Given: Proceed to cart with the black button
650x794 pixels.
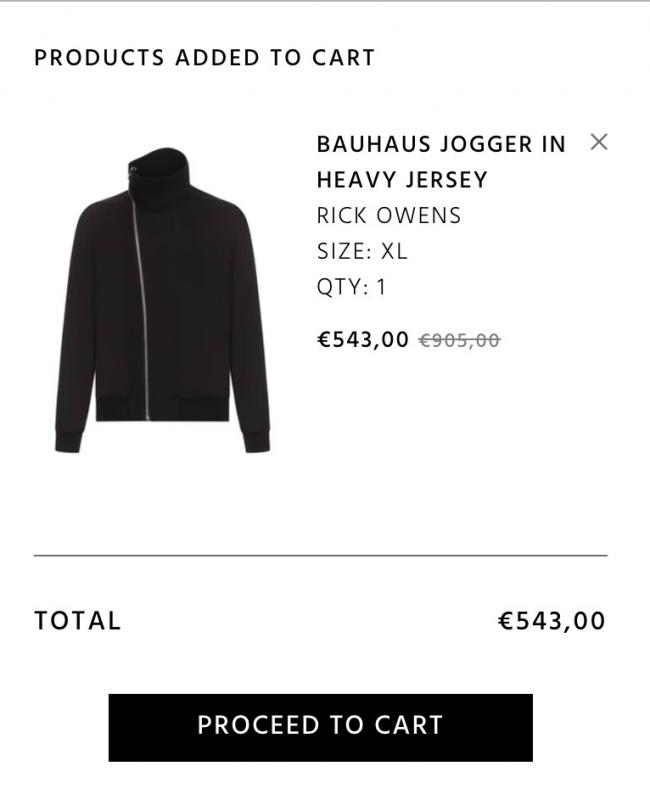Looking at the screenshot, I should [x=320, y=728].
